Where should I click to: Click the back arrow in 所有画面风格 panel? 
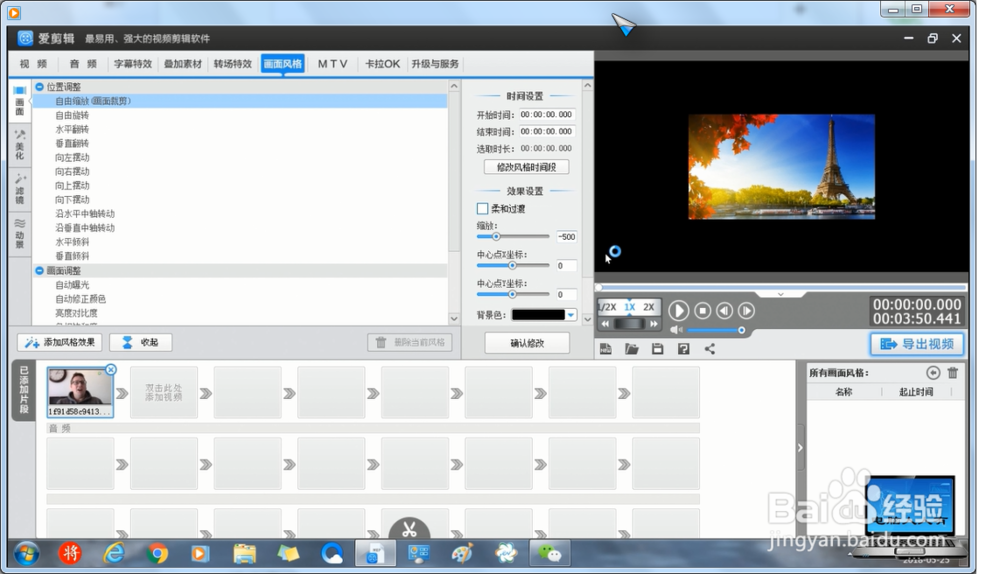click(933, 372)
